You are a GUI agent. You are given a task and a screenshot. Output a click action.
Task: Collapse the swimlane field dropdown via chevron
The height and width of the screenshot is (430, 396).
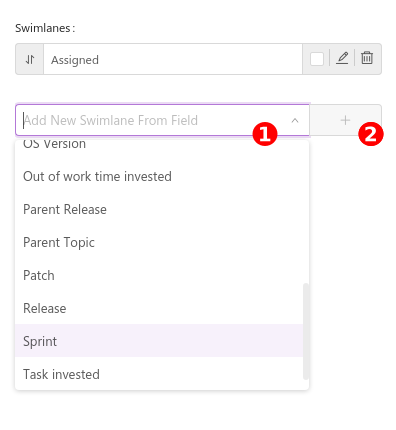pyautogui.click(x=295, y=120)
